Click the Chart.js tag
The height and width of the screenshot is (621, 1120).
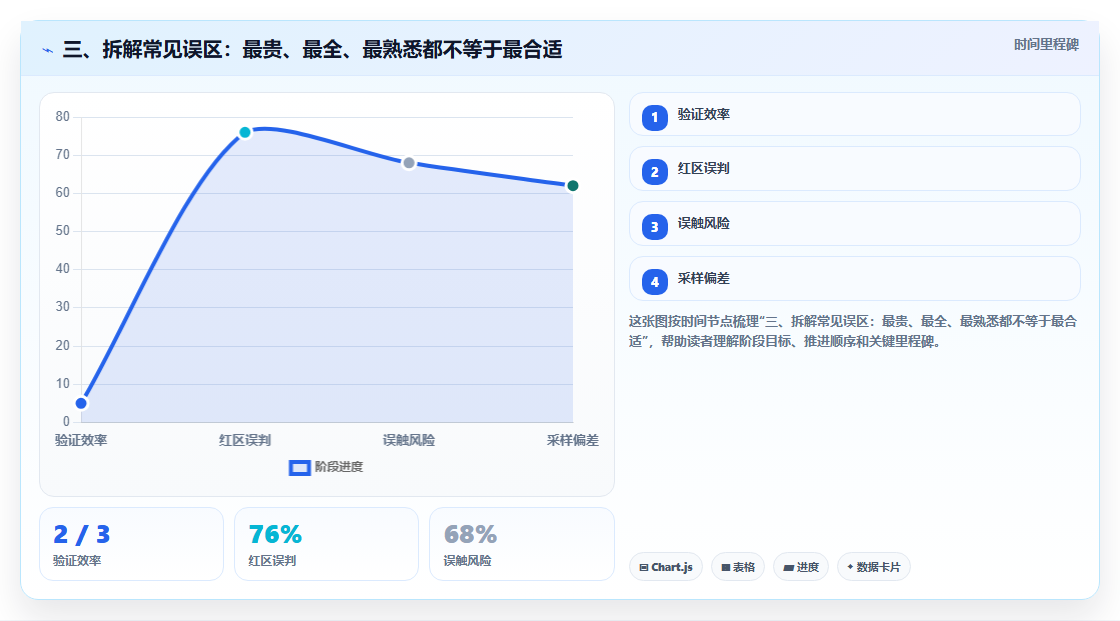tap(666, 567)
